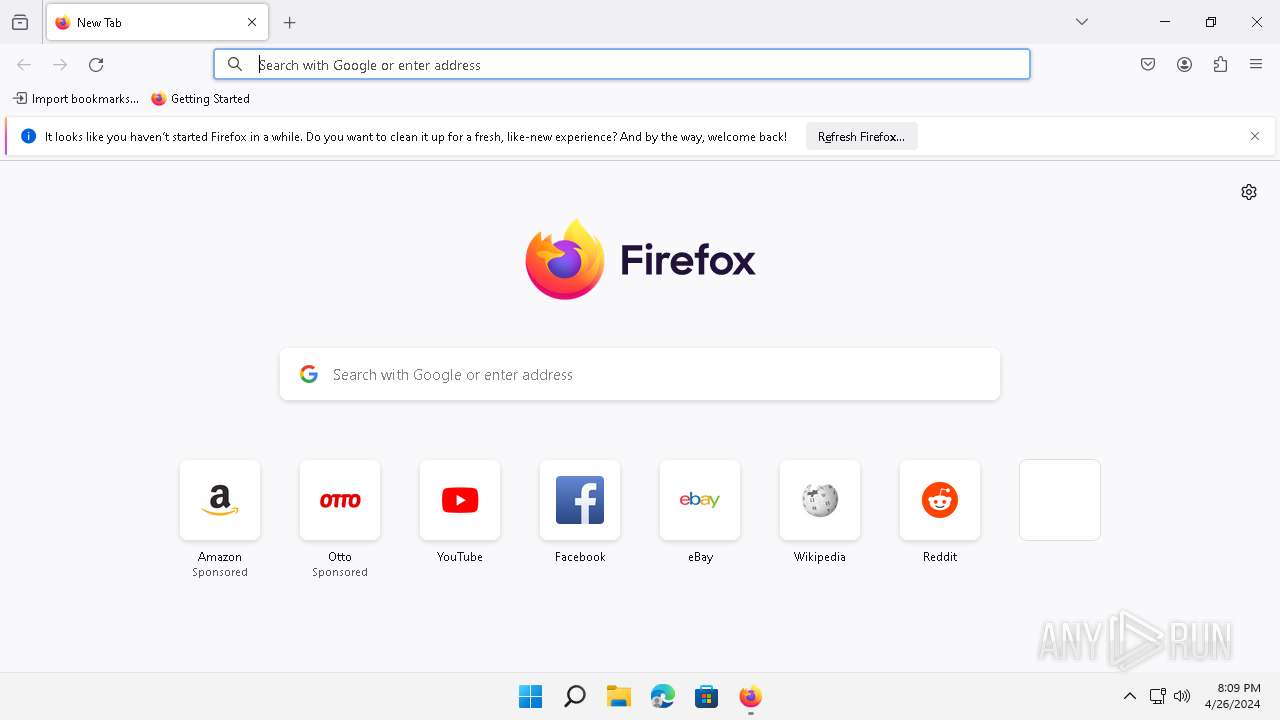Open volume tray icon
Viewport: 1280px width, 720px height.
tap(1182, 696)
